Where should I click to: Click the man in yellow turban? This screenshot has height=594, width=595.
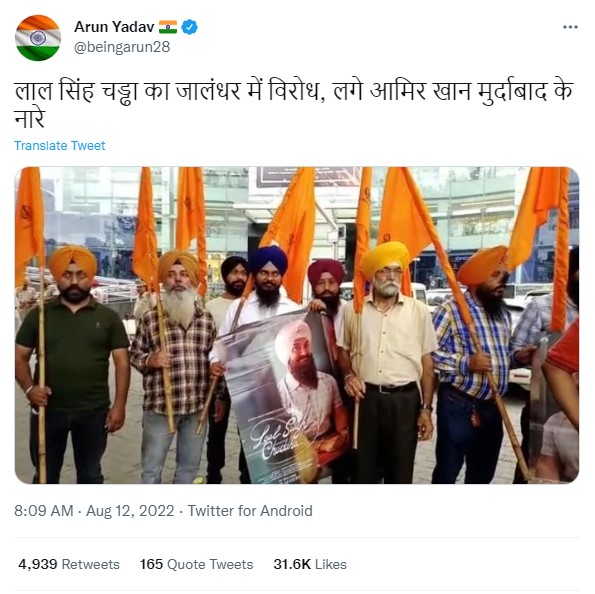click(387, 361)
